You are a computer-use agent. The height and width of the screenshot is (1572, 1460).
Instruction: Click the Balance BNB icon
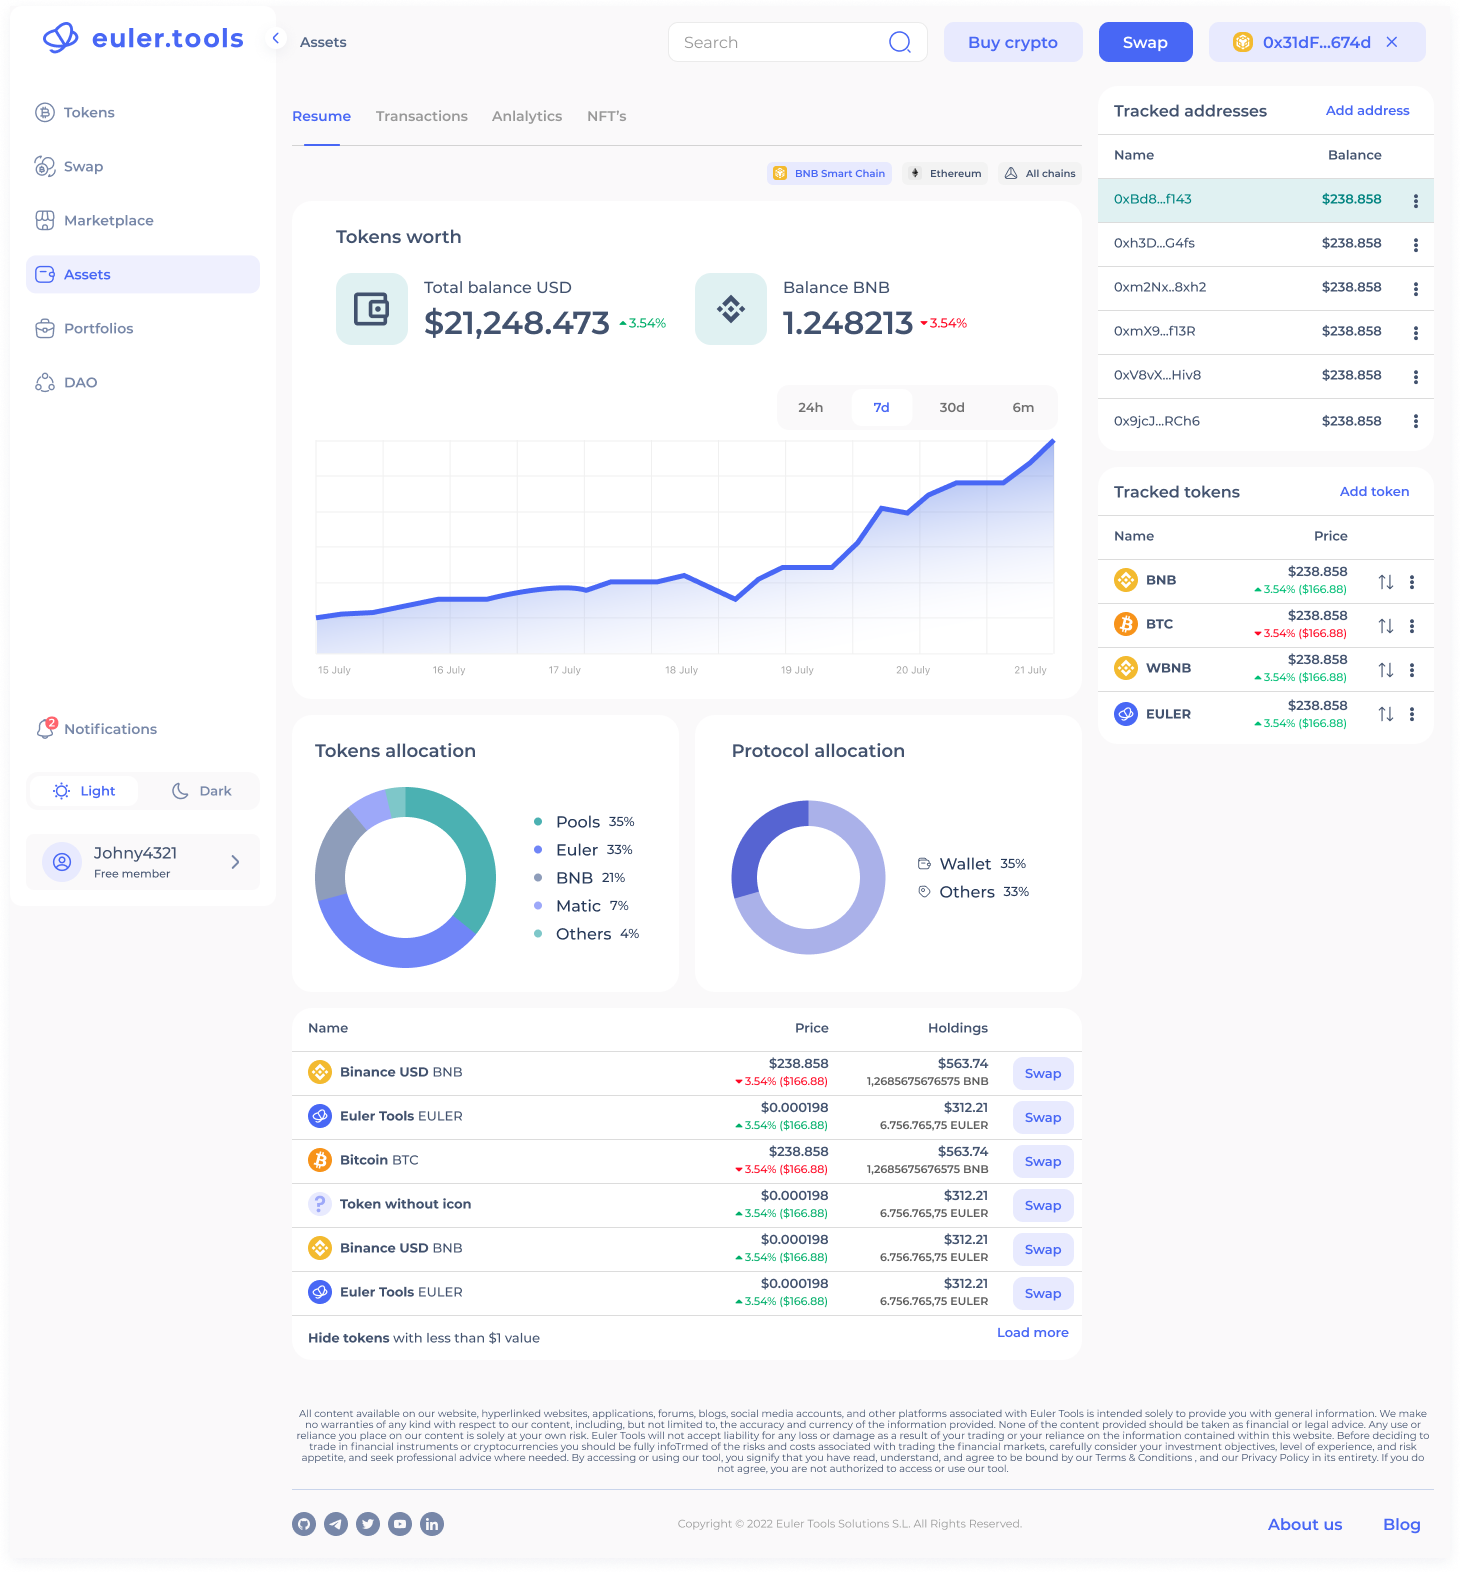[731, 309]
